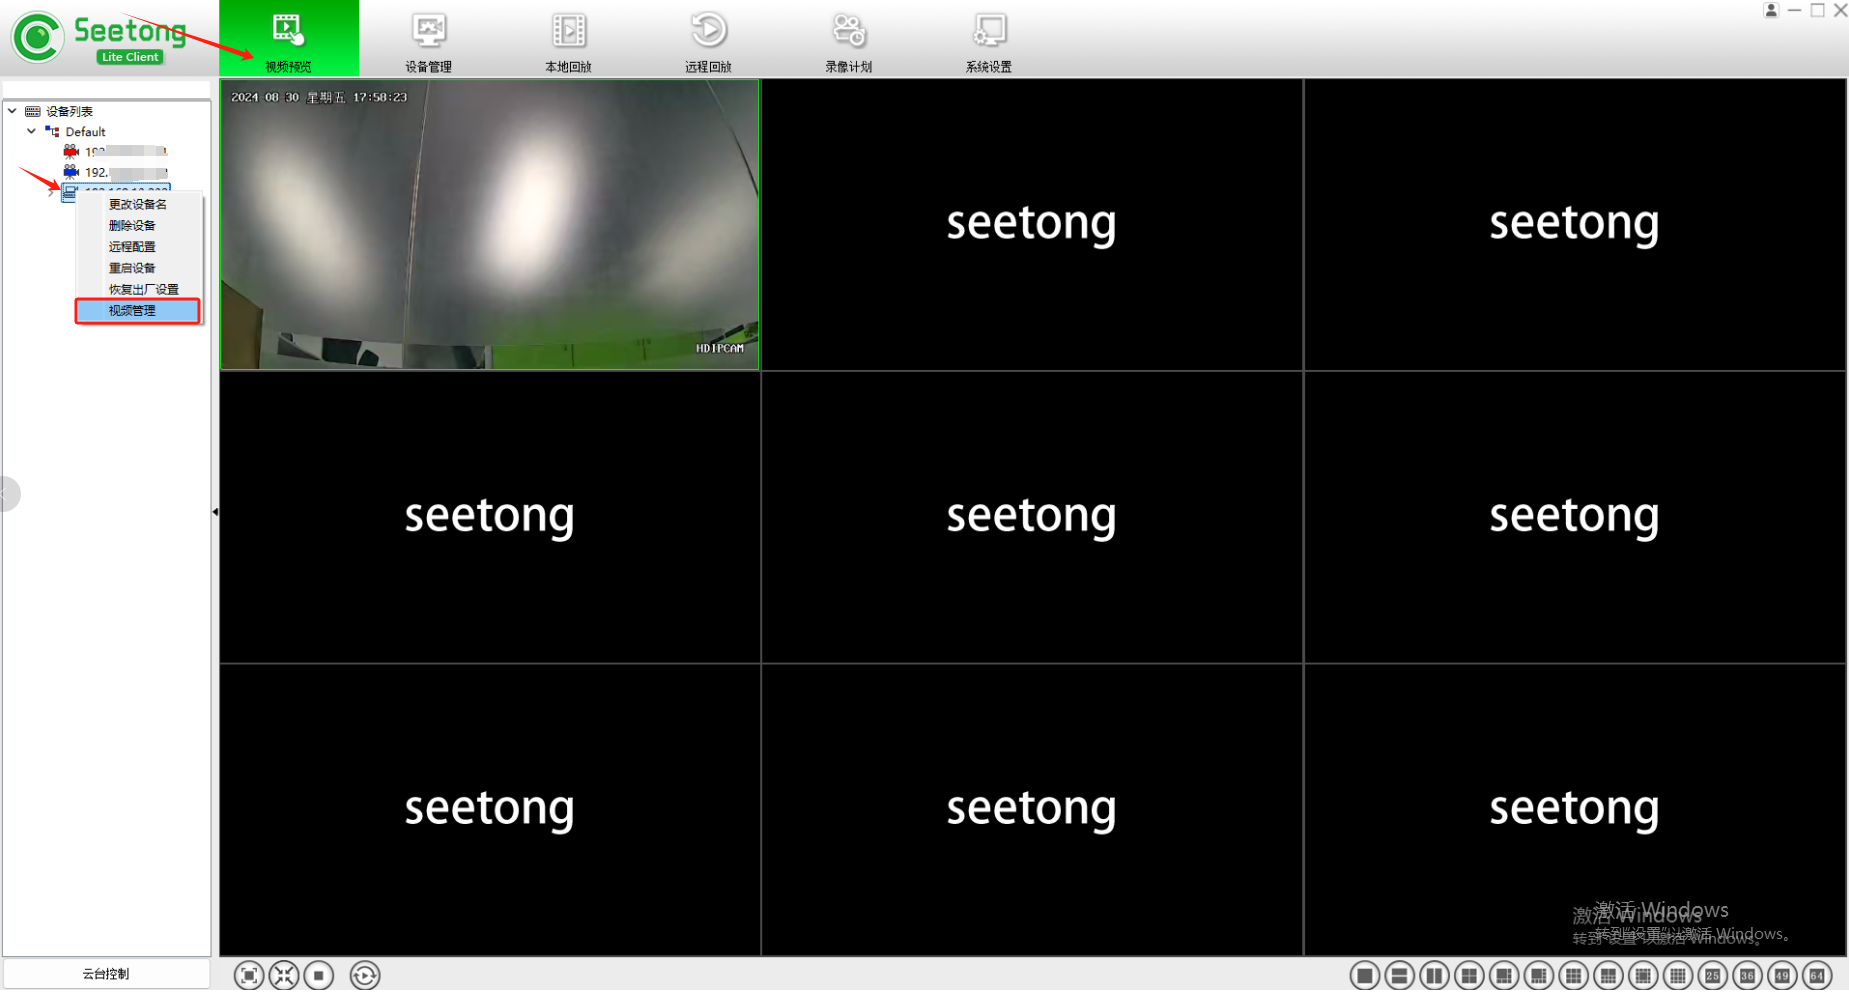Viewport: 1849px width, 993px height.
Task: Switch to two vertical columns layout
Action: coord(1434,975)
